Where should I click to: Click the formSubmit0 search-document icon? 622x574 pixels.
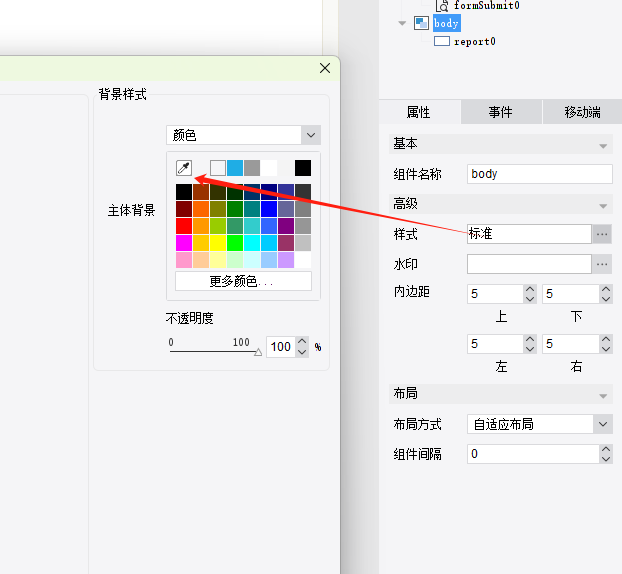click(442, 6)
